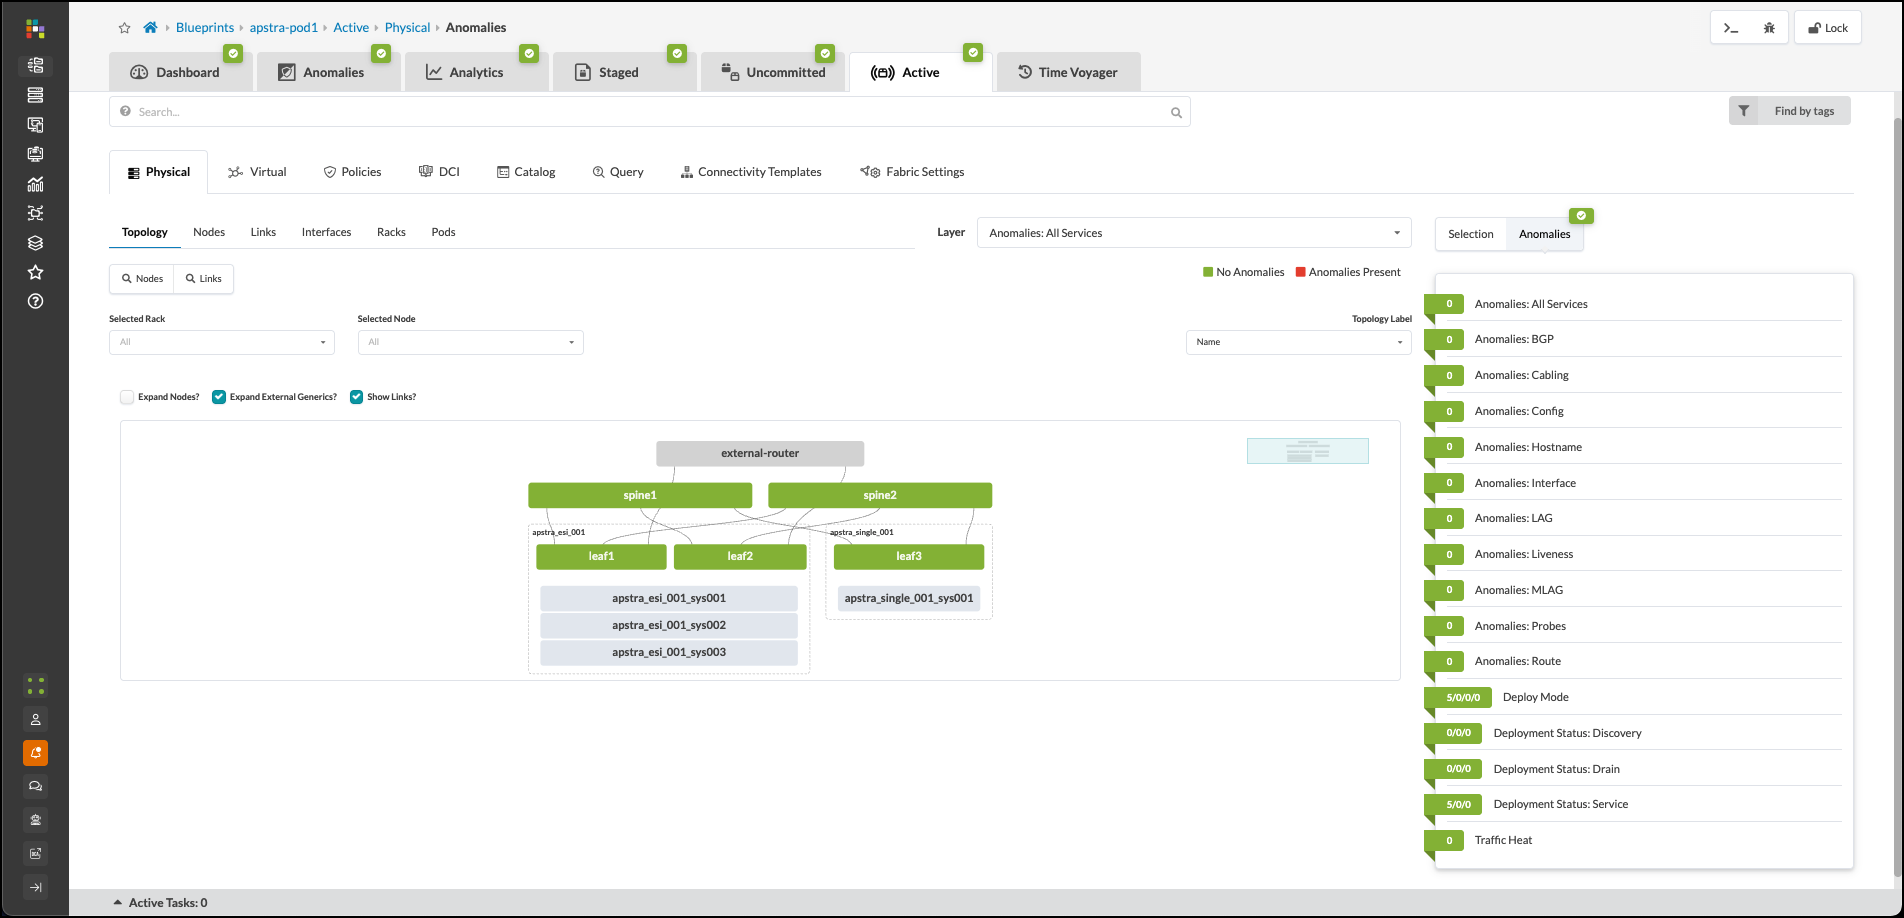
Task: Click the Favorites star icon in sidebar
Action: [x=35, y=271]
